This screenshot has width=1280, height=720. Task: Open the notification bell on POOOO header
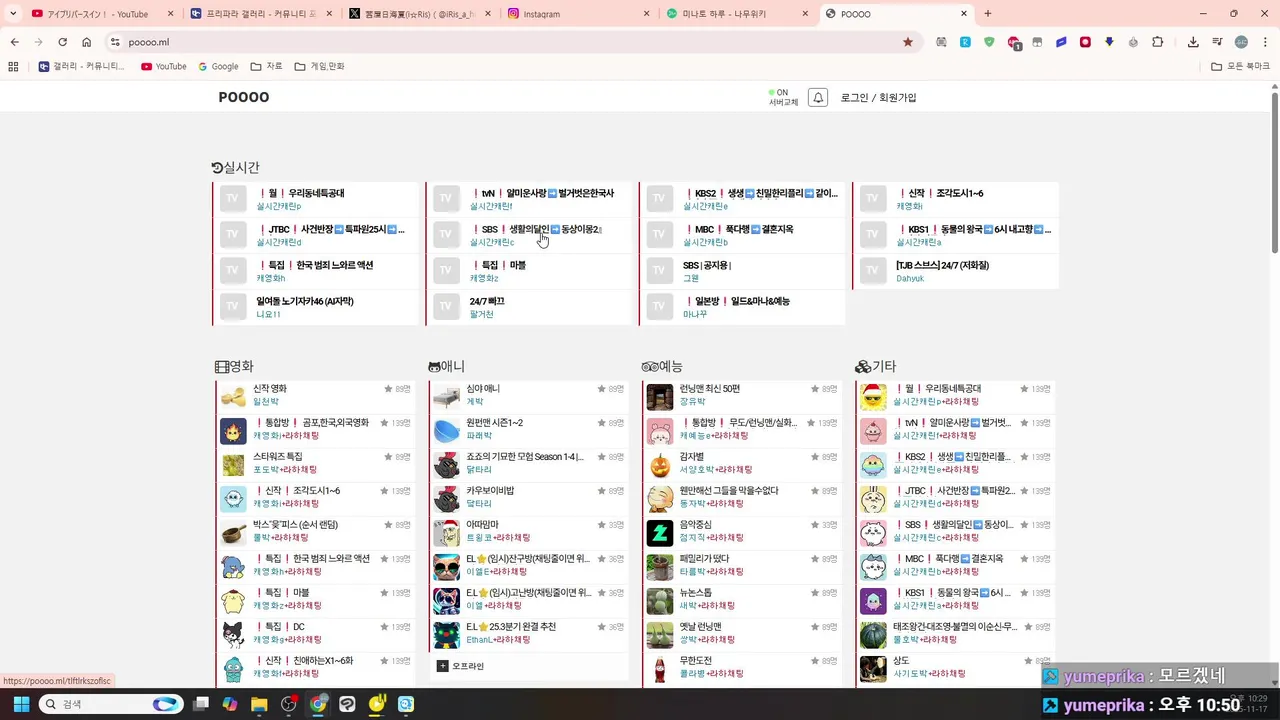point(818,98)
